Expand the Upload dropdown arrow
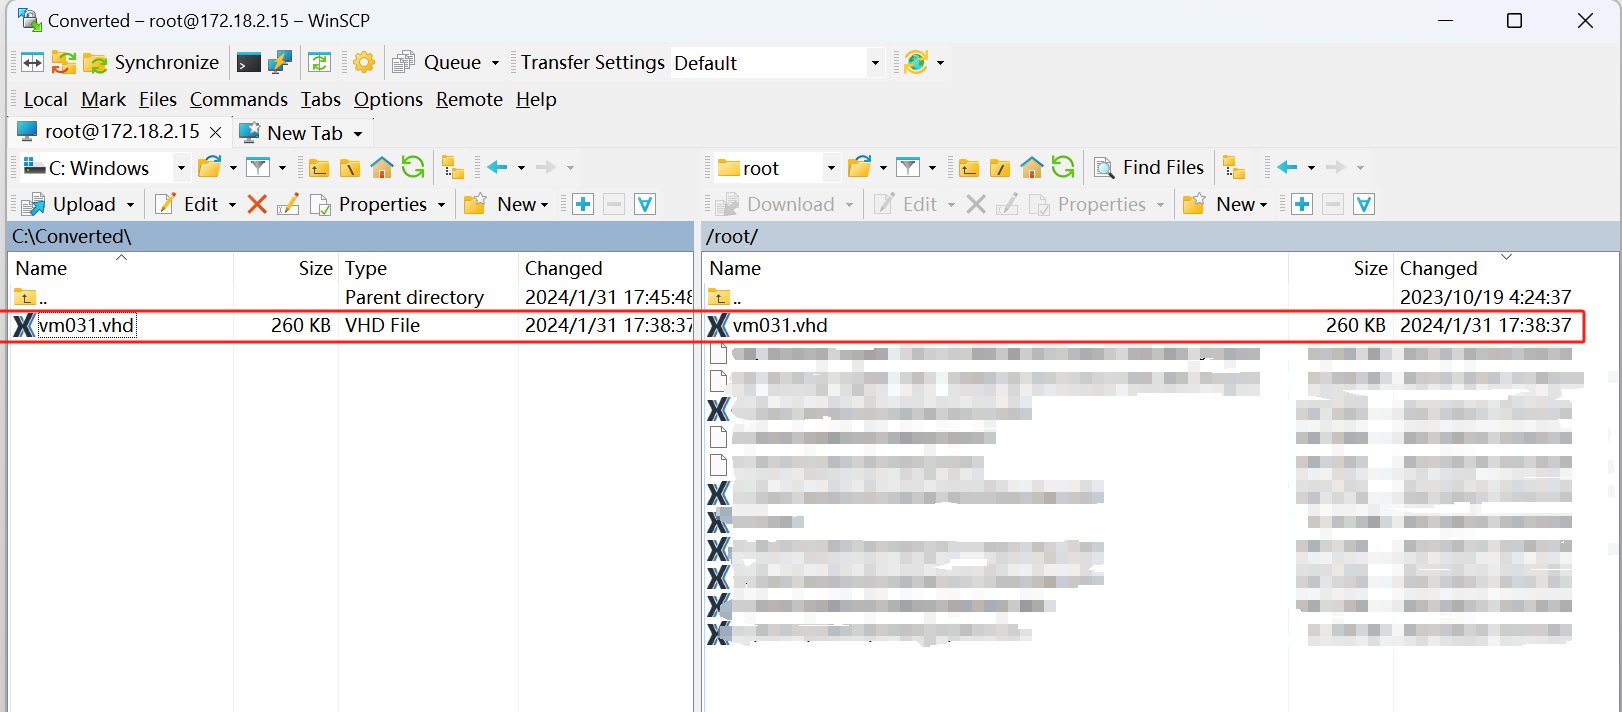1622x712 pixels. pyautogui.click(x=130, y=205)
